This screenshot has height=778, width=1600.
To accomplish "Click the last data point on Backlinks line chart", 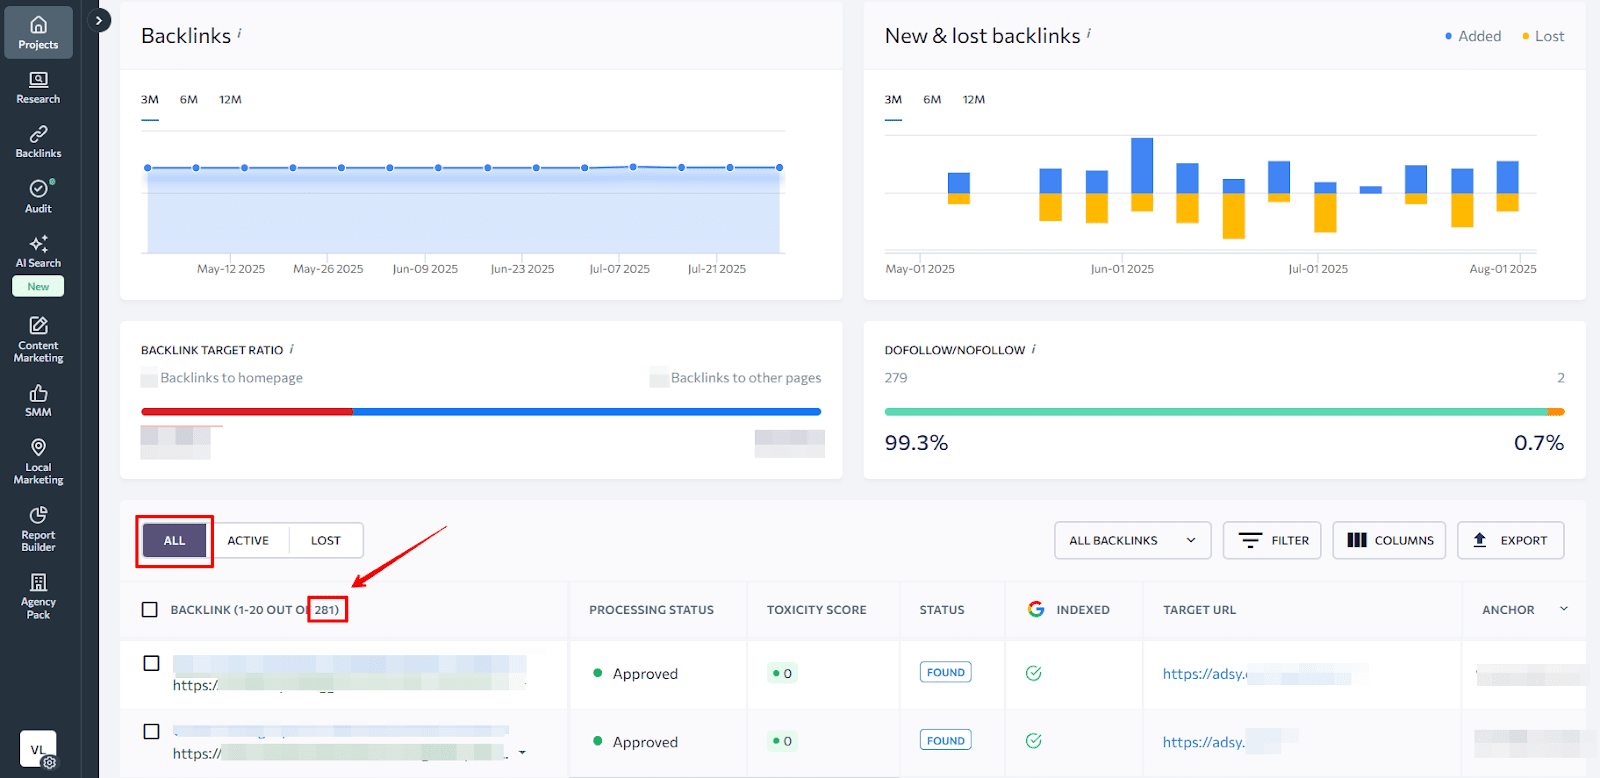I will (779, 168).
